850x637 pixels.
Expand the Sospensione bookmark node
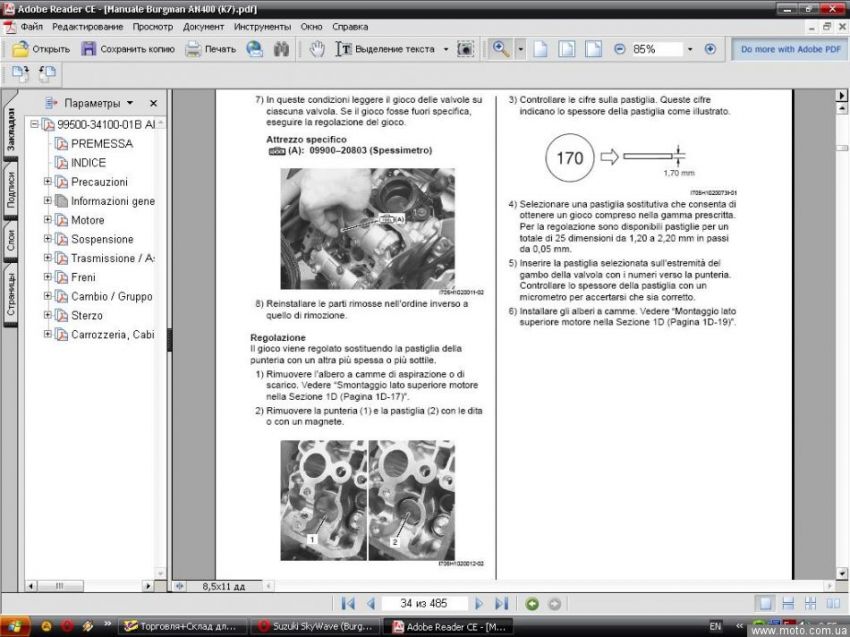48,239
